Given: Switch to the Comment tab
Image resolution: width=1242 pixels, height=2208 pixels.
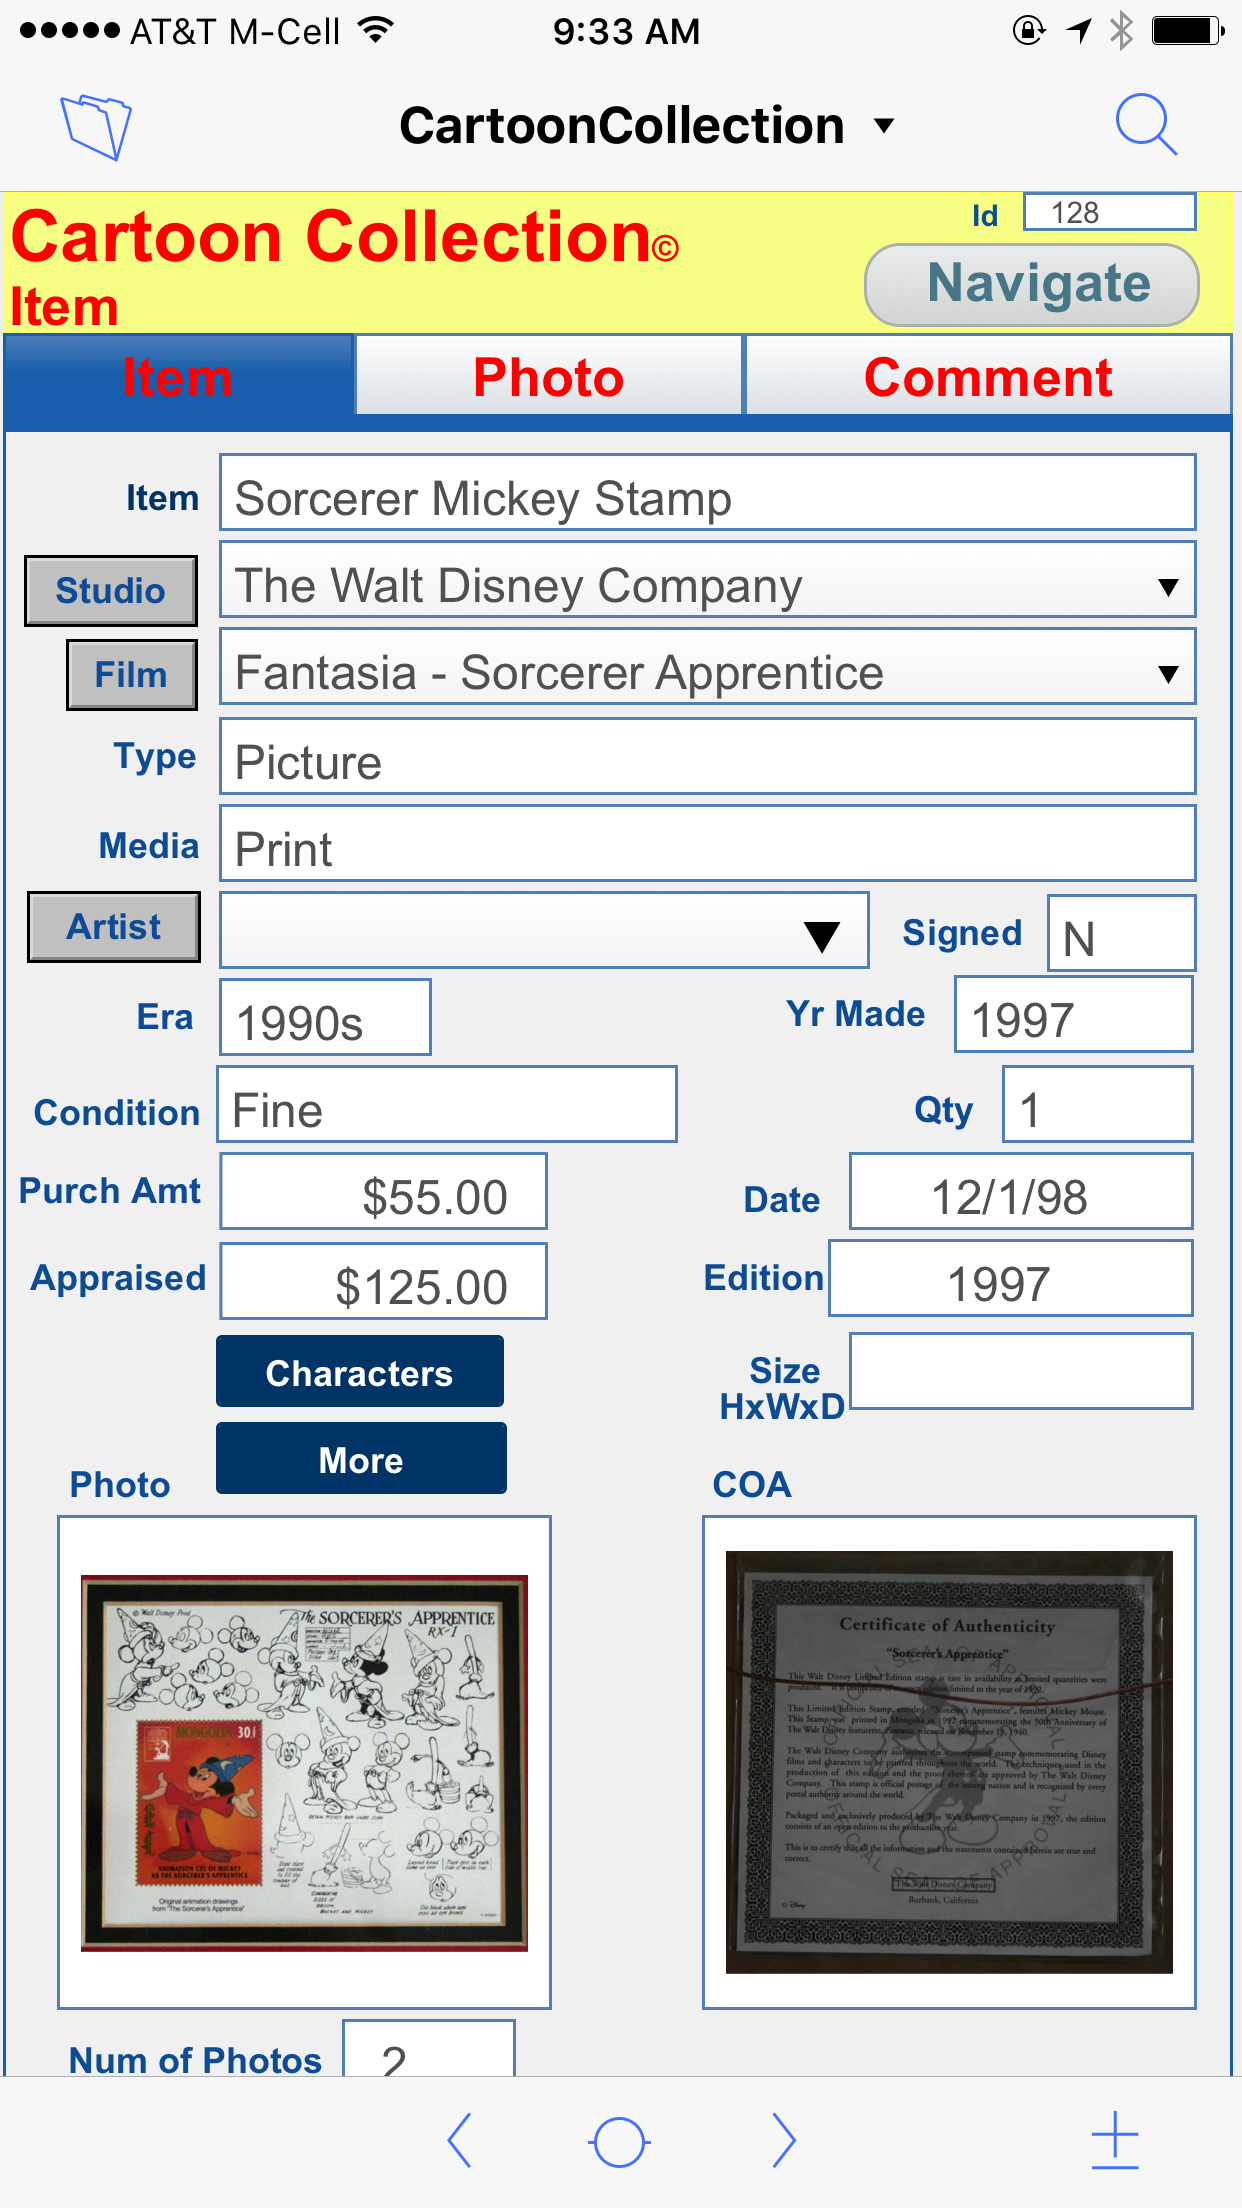Looking at the screenshot, I should tap(988, 378).
